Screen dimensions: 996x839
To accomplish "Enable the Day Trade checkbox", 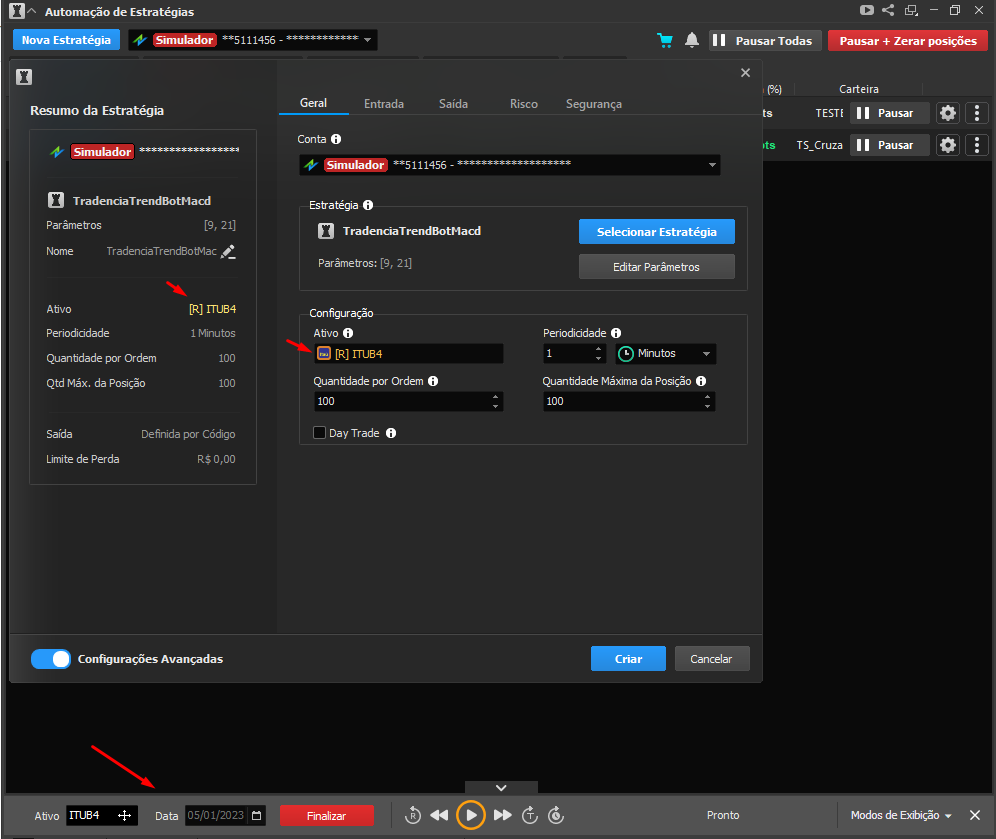I will tap(320, 433).
